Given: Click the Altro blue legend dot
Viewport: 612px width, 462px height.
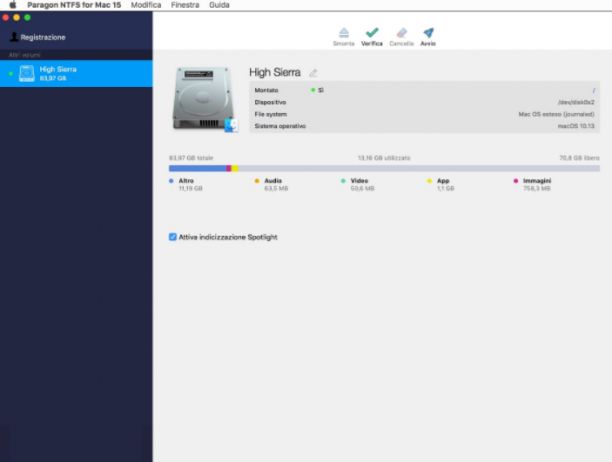Looking at the screenshot, I should coord(171,181).
